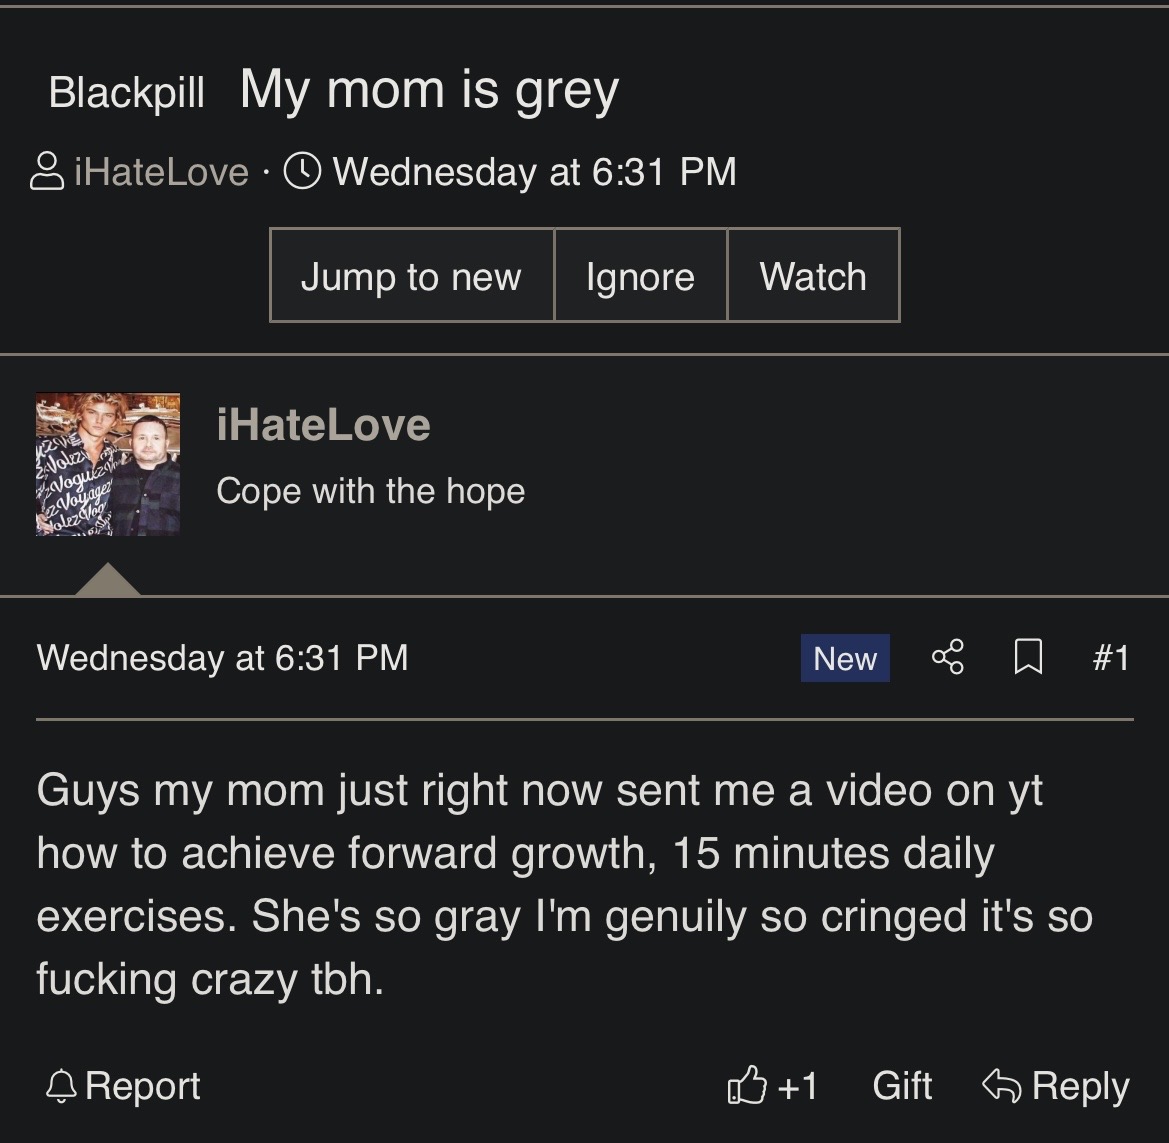Viewport: 1169px width, 1143px height.
Task: Click the post timestamp Wednesday at 6:31 PM
Action: (x=222, y=658)
